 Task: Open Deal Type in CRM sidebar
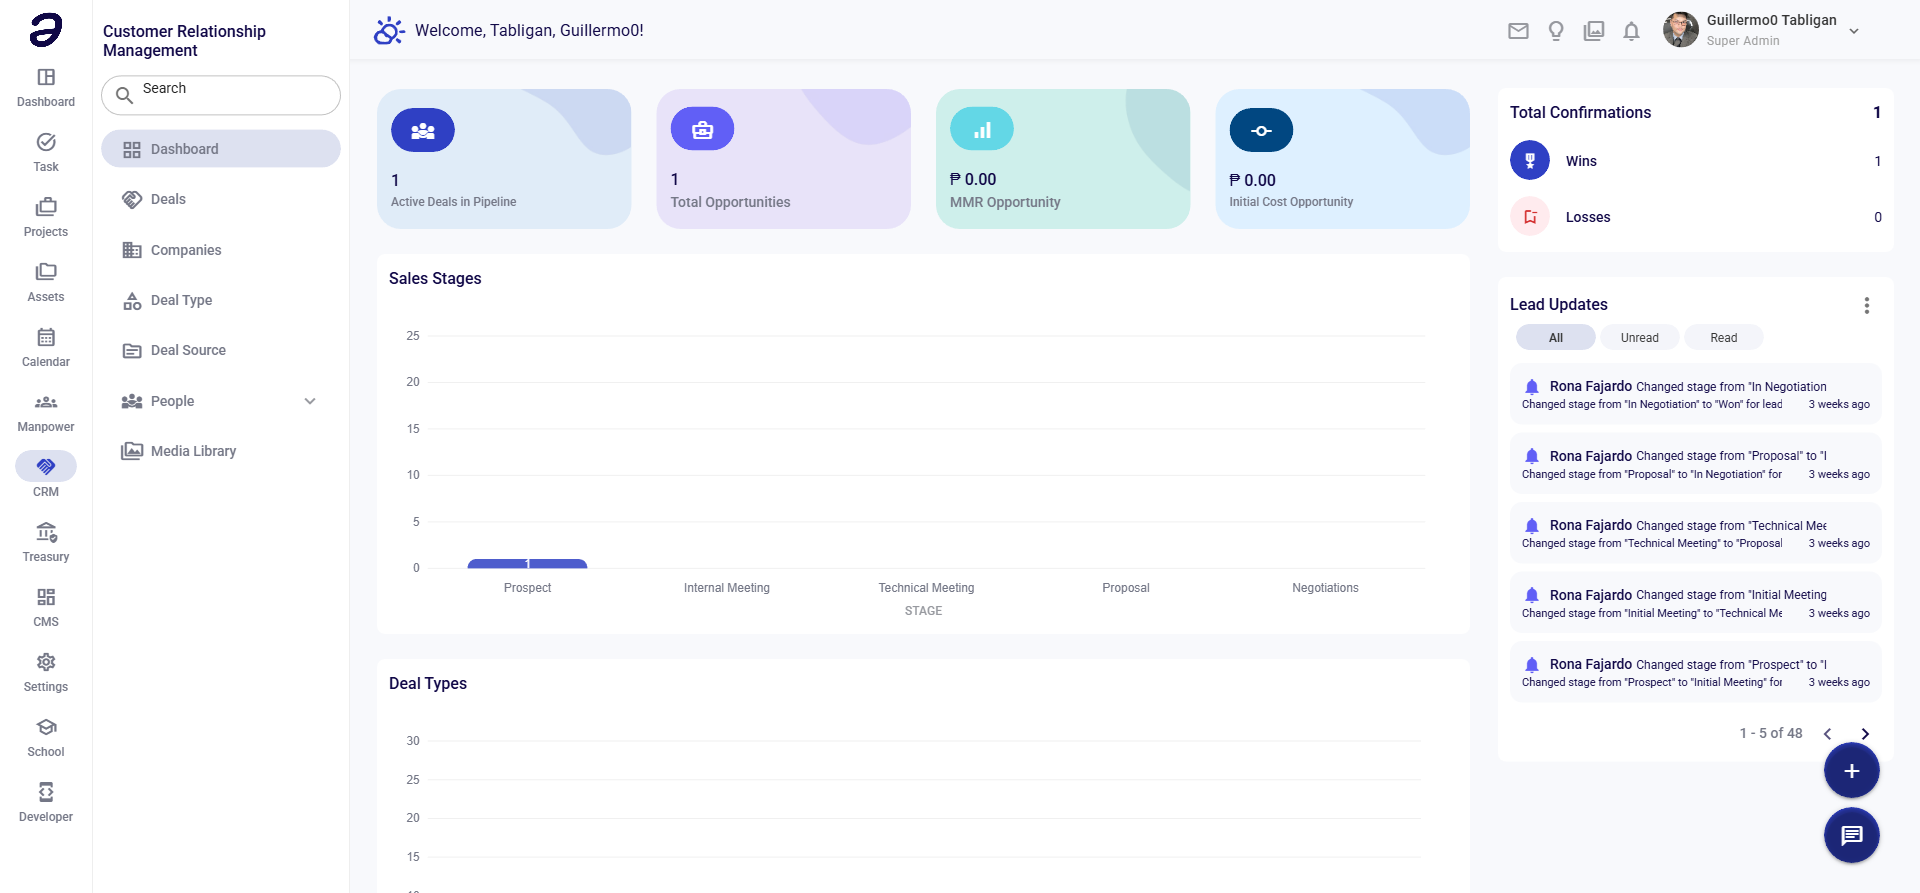[x=221, y=300]
